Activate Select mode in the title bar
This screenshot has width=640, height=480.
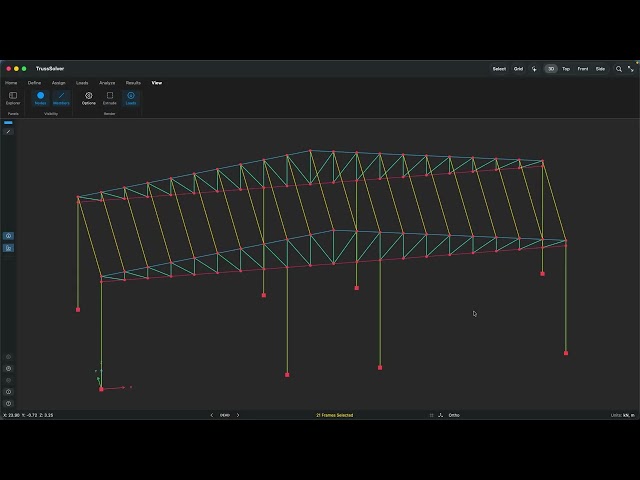pyautogui.click(x=499, y=69)
